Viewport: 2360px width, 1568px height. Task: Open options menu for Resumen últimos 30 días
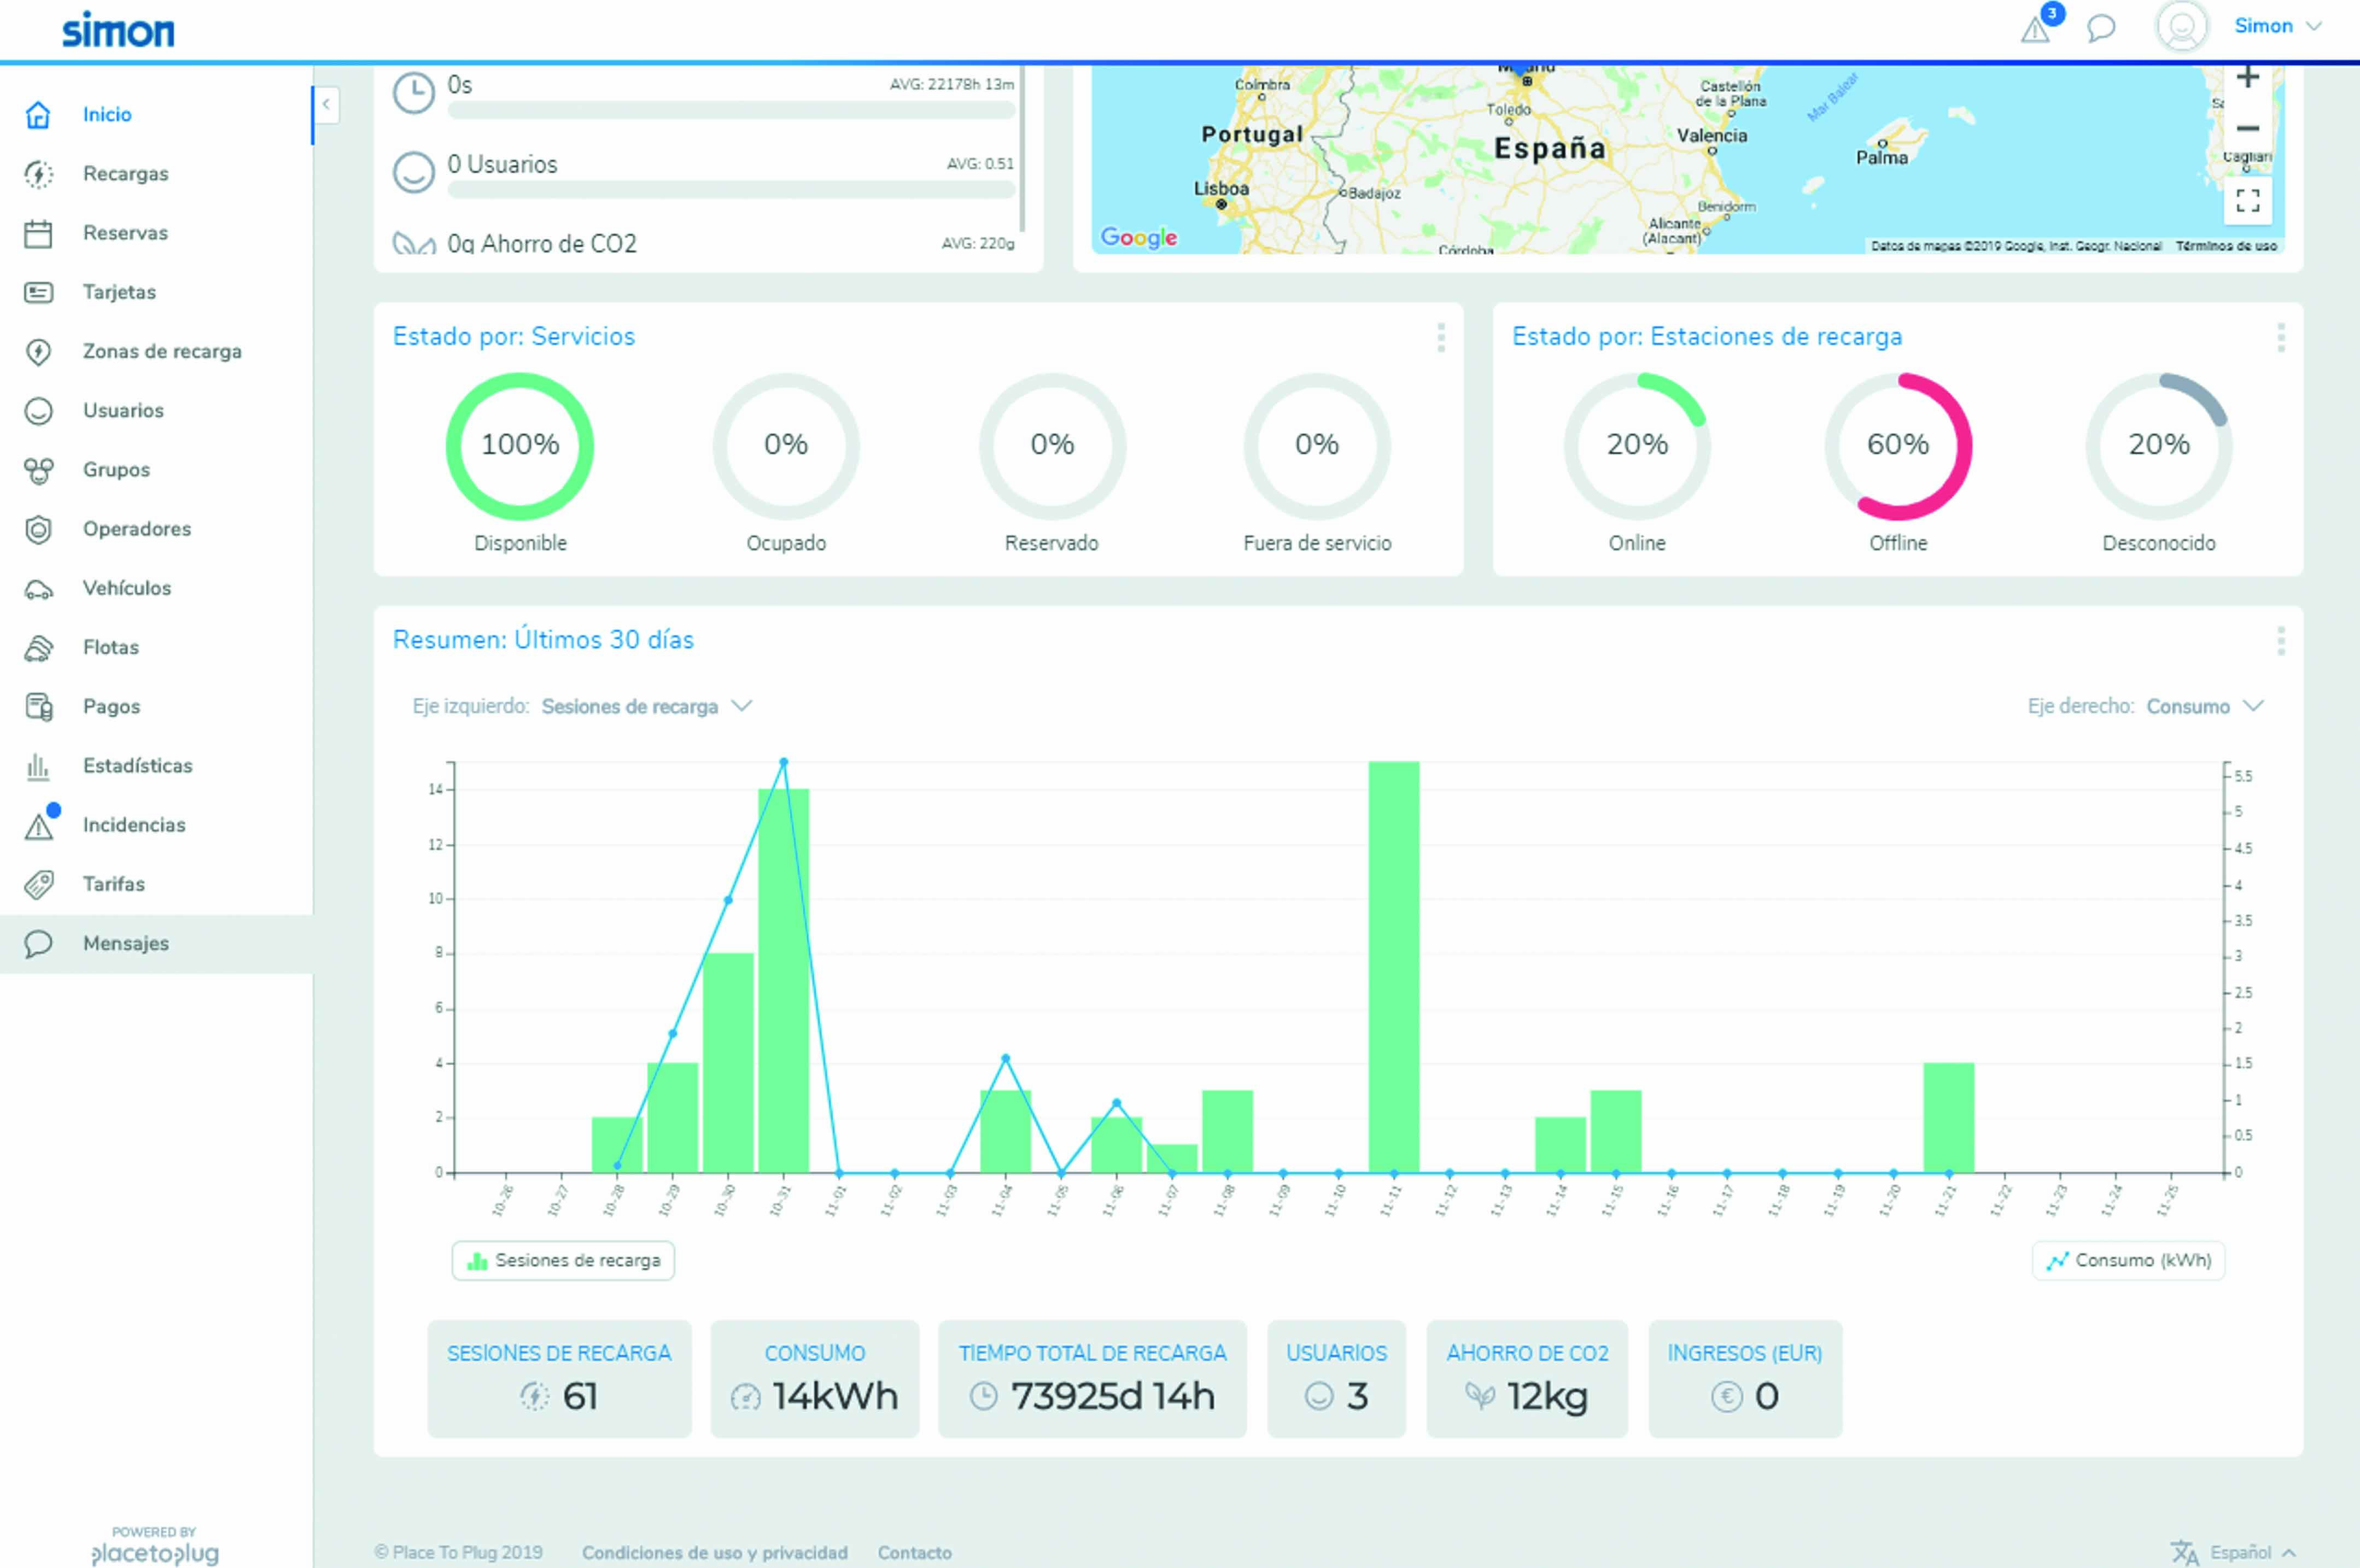(2281, 640)
